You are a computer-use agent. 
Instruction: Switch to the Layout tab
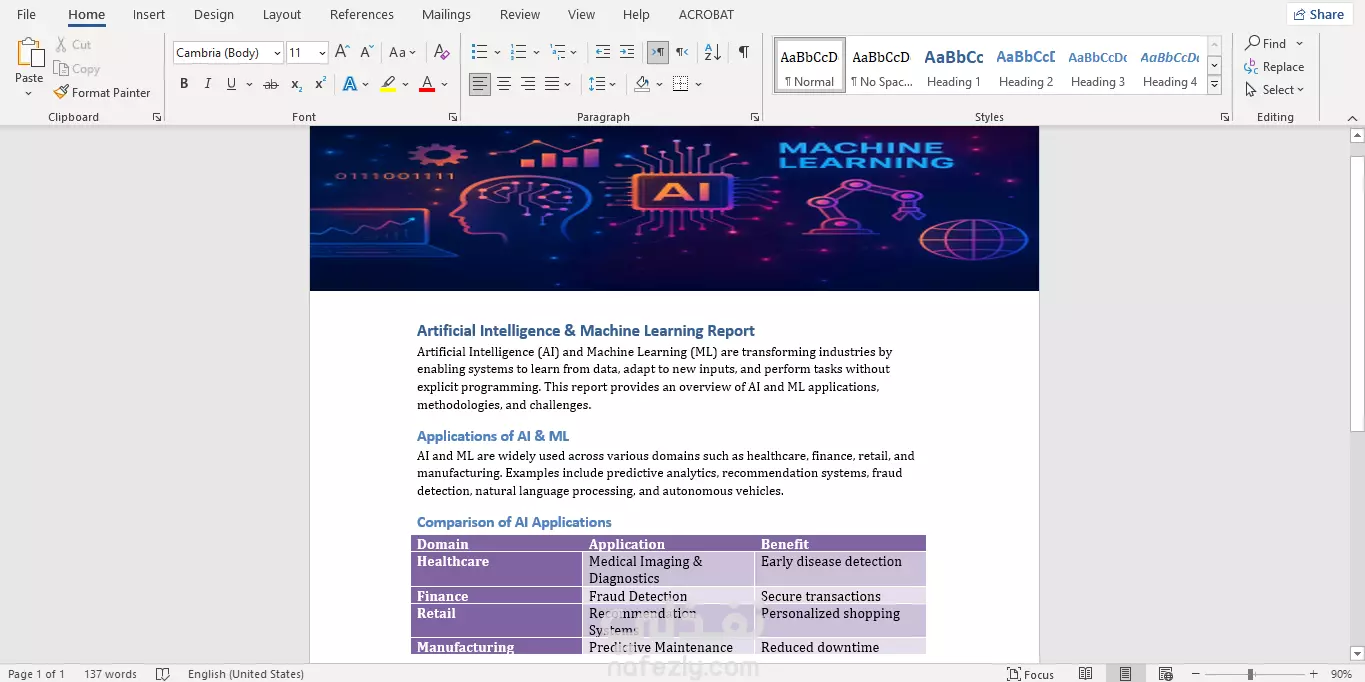(x=282, y=15)
